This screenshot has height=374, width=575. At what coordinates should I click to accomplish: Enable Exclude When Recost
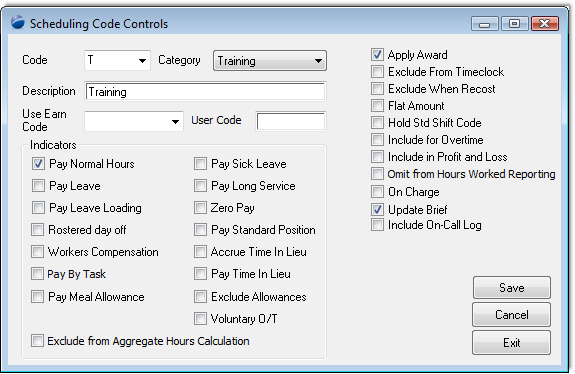[377, 88]
